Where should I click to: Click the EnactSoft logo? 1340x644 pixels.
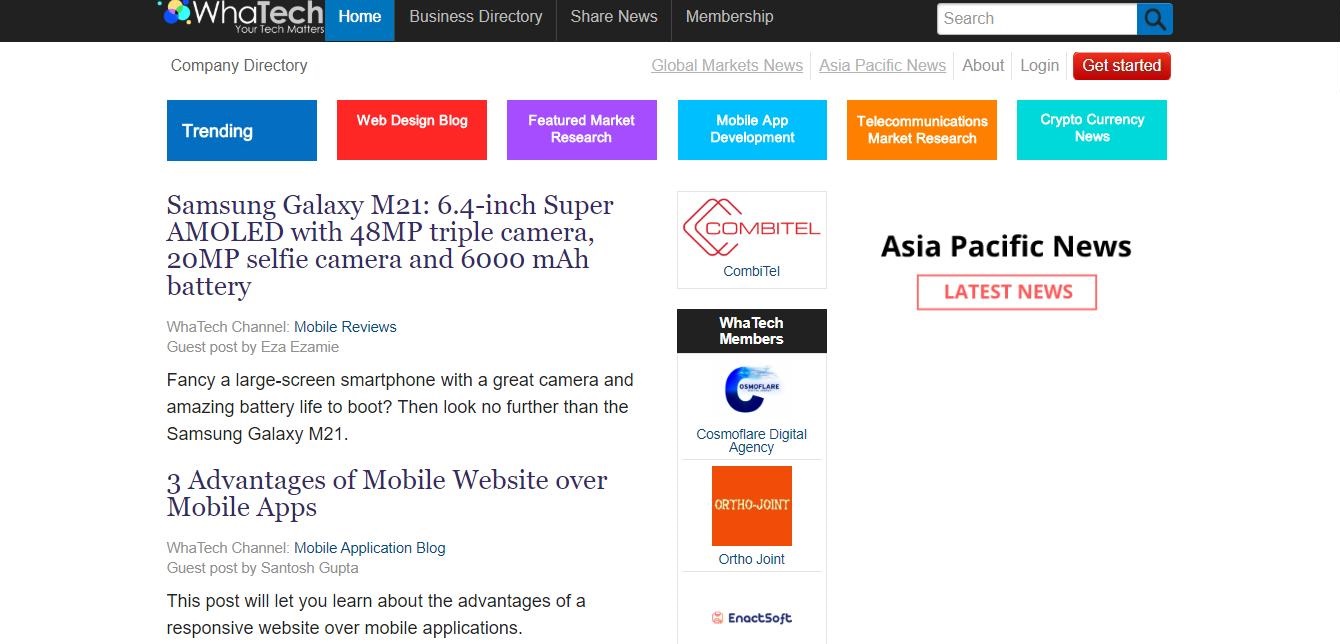click(x=752, y=618)
